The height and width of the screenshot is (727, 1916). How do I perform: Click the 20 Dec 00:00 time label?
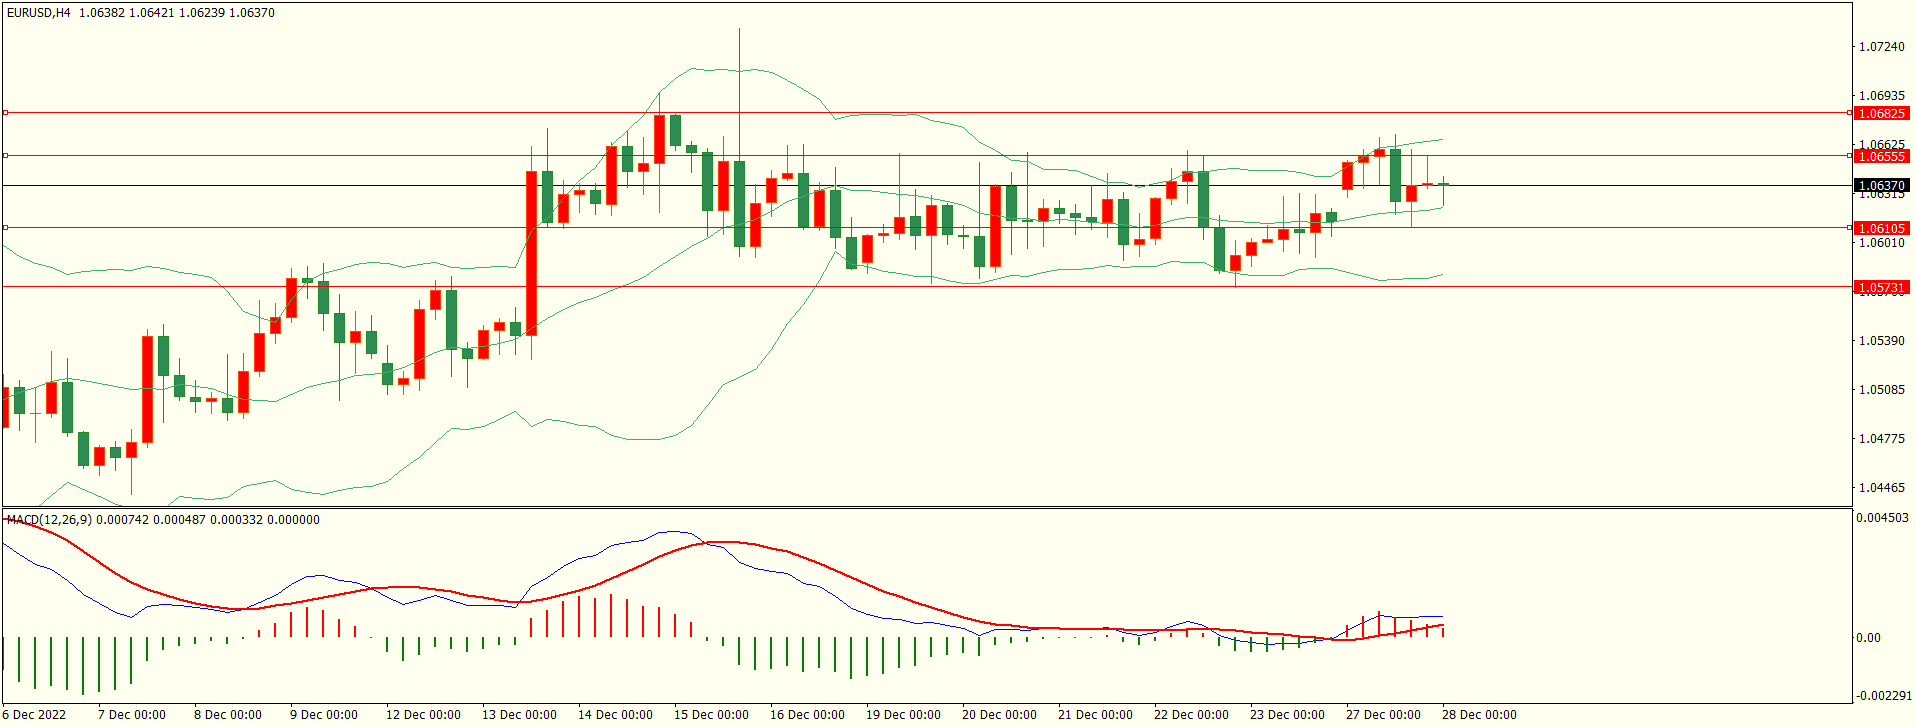[1000, 715]
